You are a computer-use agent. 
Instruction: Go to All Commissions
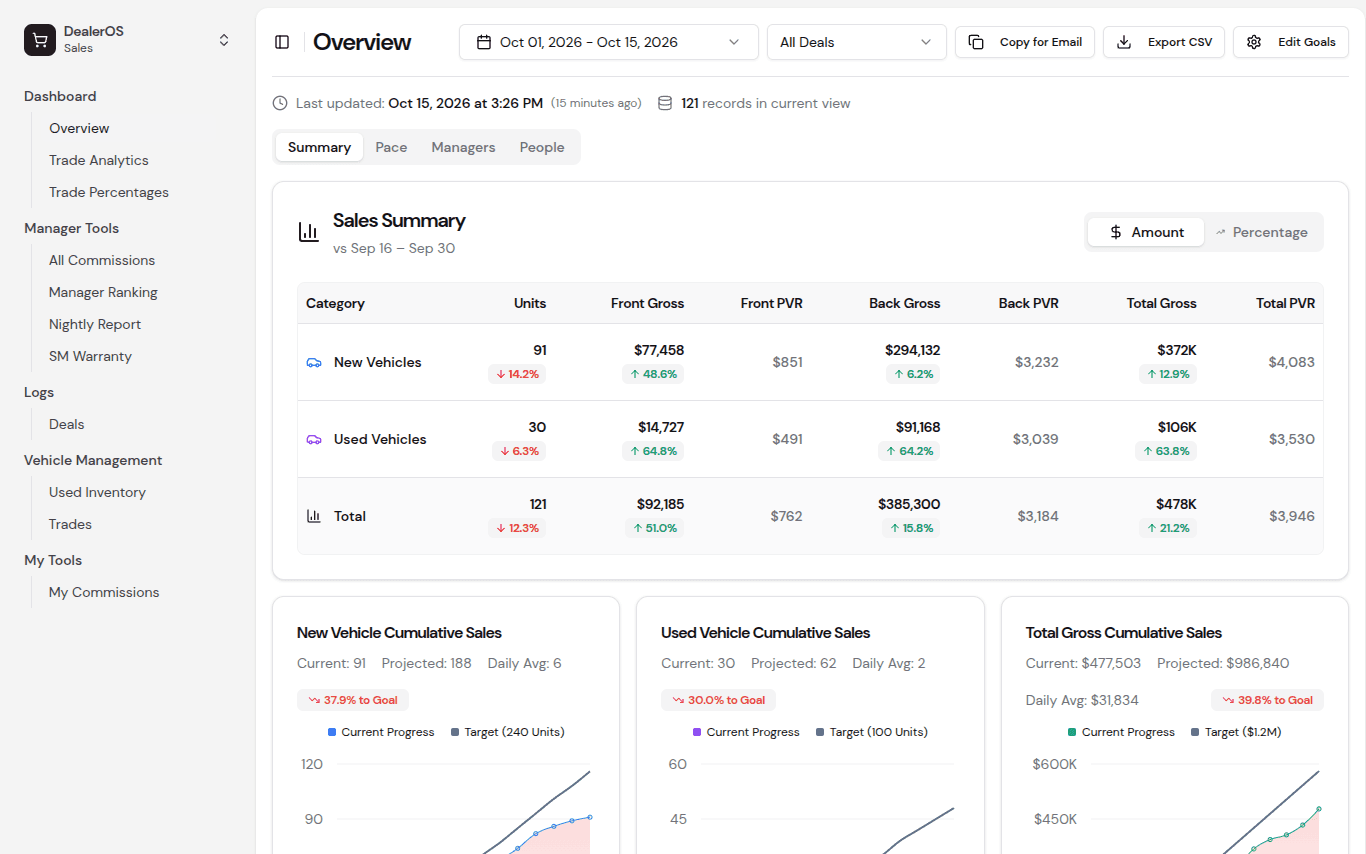102,260
